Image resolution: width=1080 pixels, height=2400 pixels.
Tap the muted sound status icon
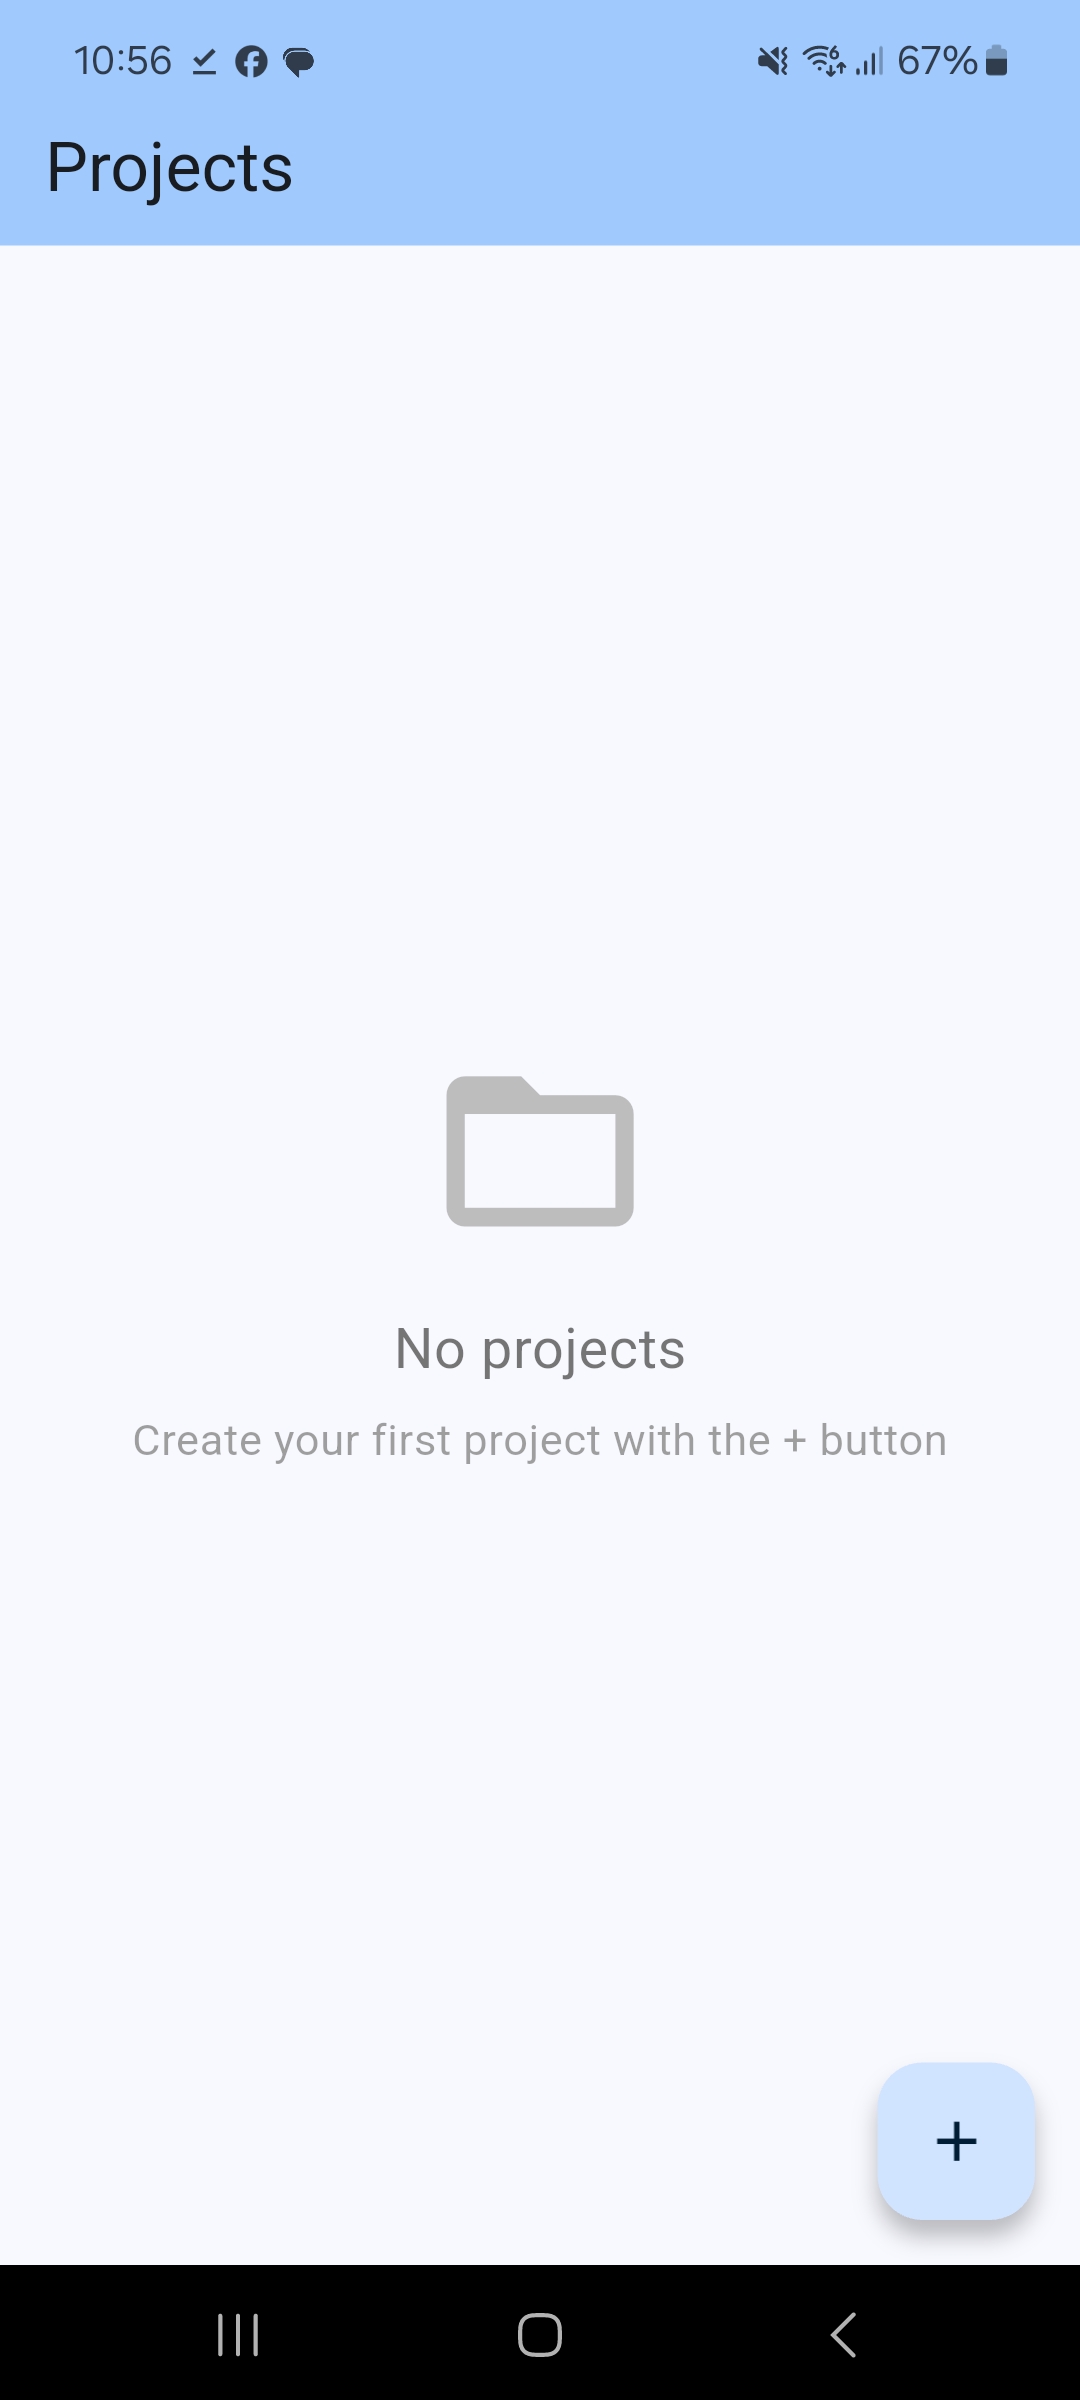773,62
